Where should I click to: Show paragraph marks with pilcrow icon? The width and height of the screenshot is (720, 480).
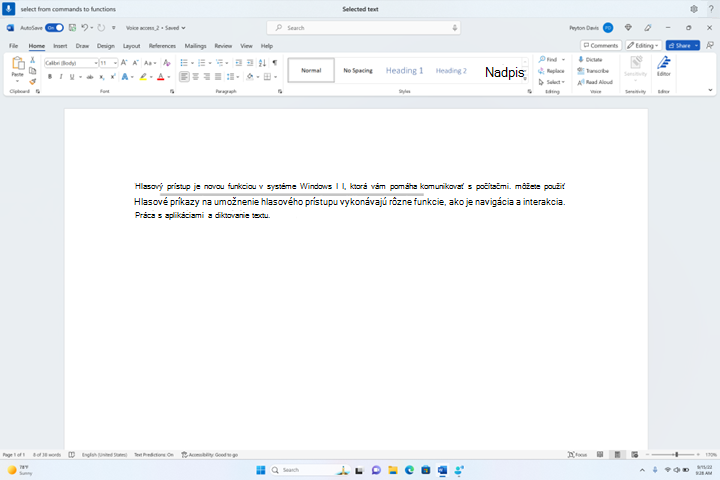coord(275,63)
